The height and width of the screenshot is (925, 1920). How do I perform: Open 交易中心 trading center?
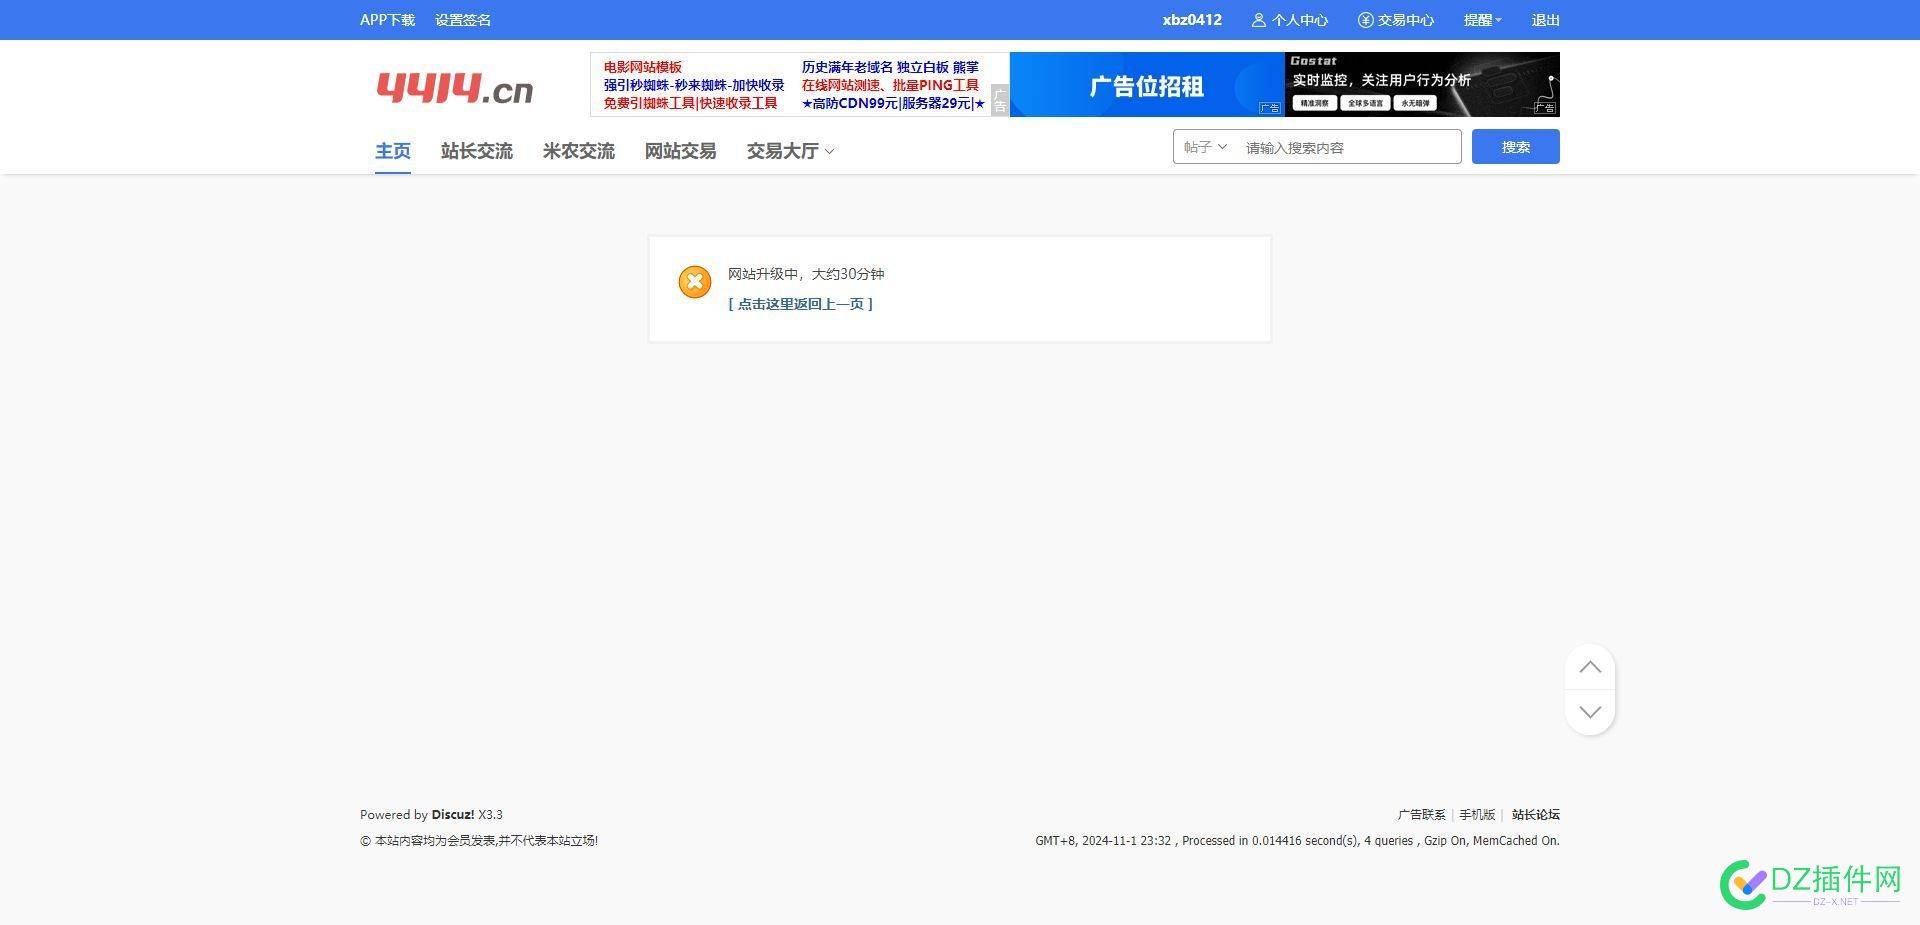coord(1396,20)
